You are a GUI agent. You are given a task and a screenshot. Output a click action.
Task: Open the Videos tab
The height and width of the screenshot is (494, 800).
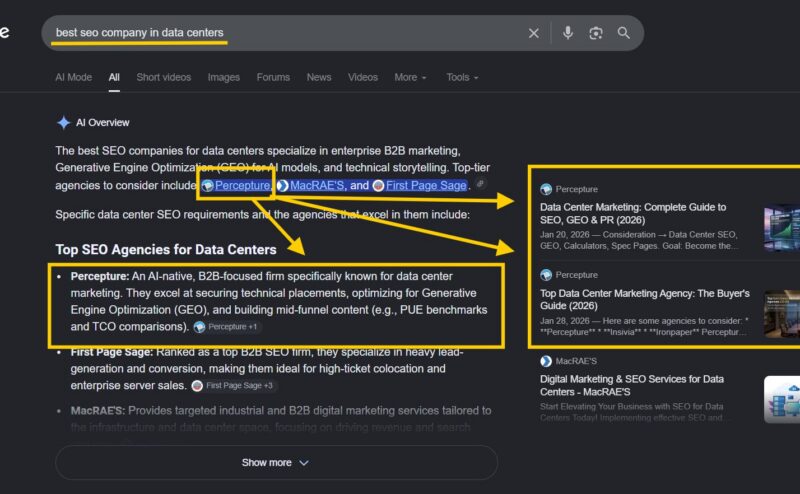(363, 77)
